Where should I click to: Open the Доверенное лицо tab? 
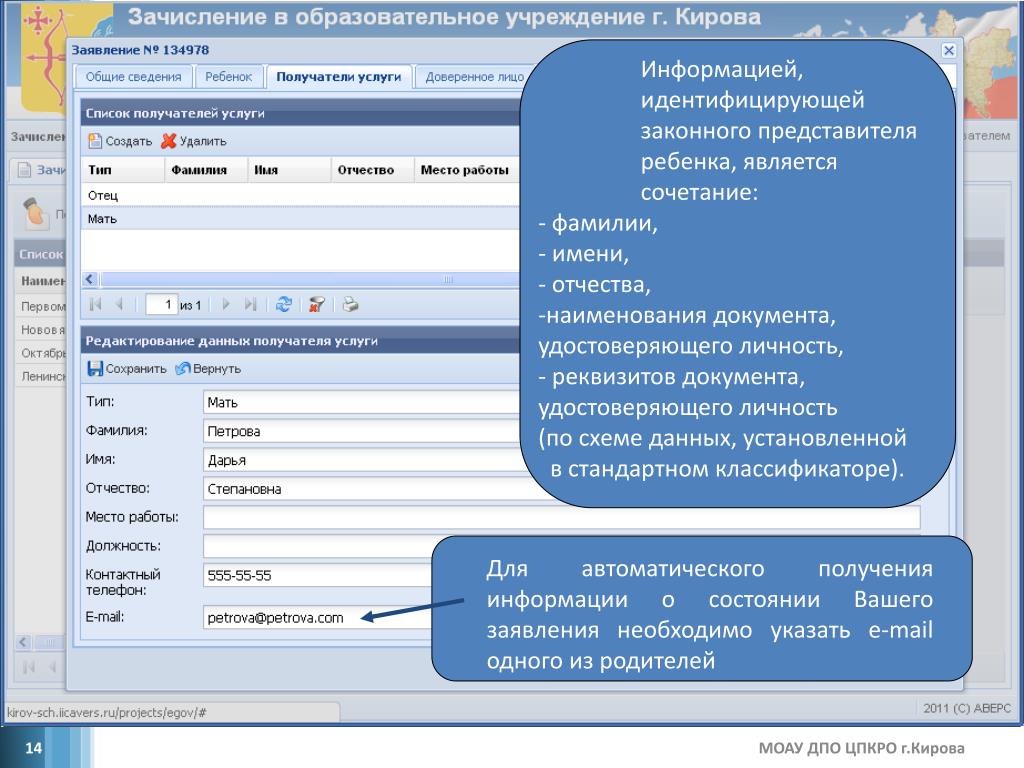(x=475, y=77)
